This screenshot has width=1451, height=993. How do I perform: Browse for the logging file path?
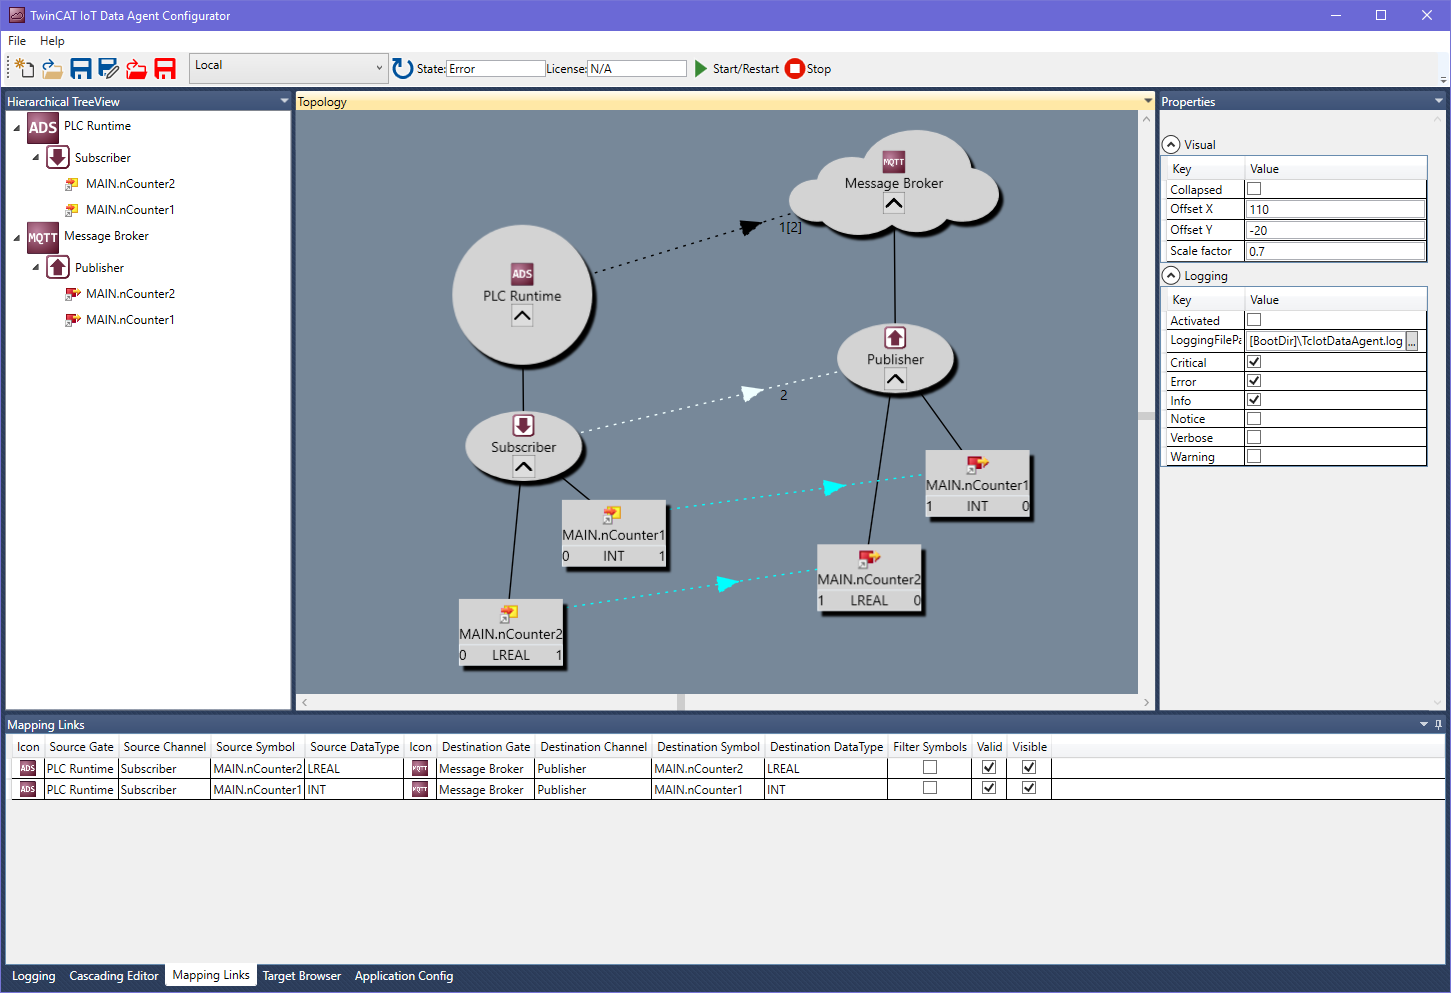pyautogui.click(x=1412, y=341)
